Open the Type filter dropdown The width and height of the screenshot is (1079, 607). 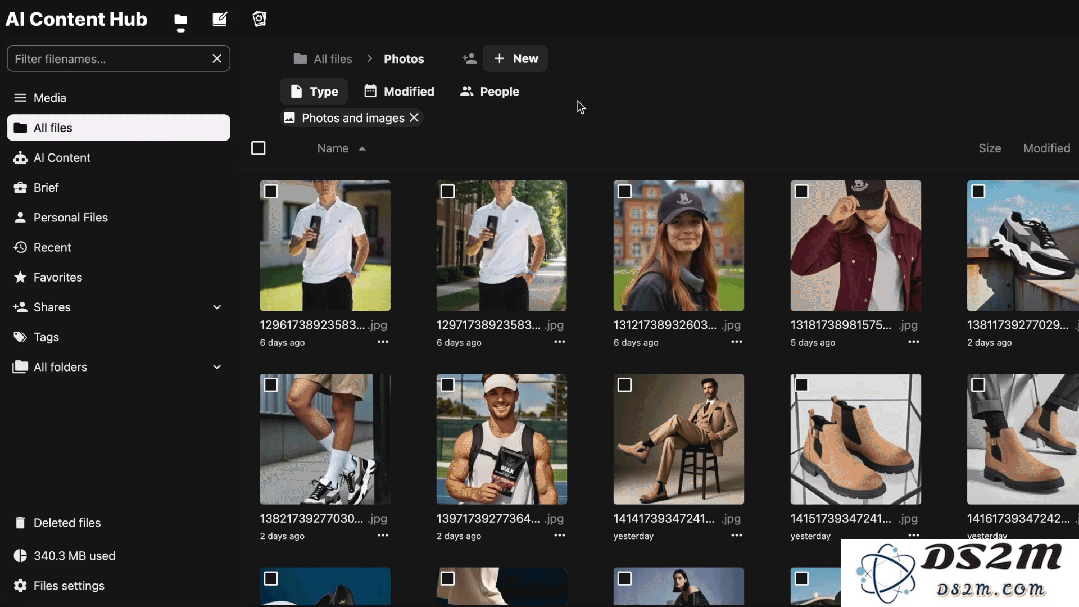(314, 92)
